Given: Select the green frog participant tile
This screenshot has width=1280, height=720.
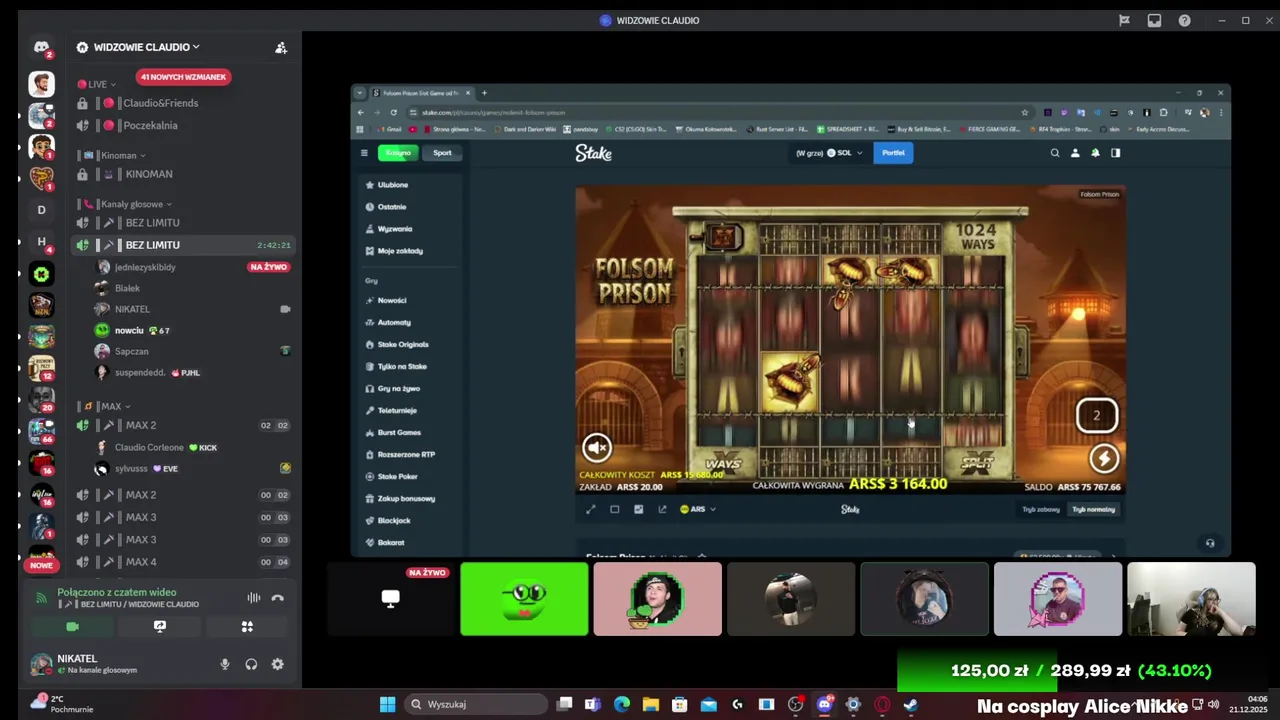Looking at the screenshot, I should click(x=524, y=599).
